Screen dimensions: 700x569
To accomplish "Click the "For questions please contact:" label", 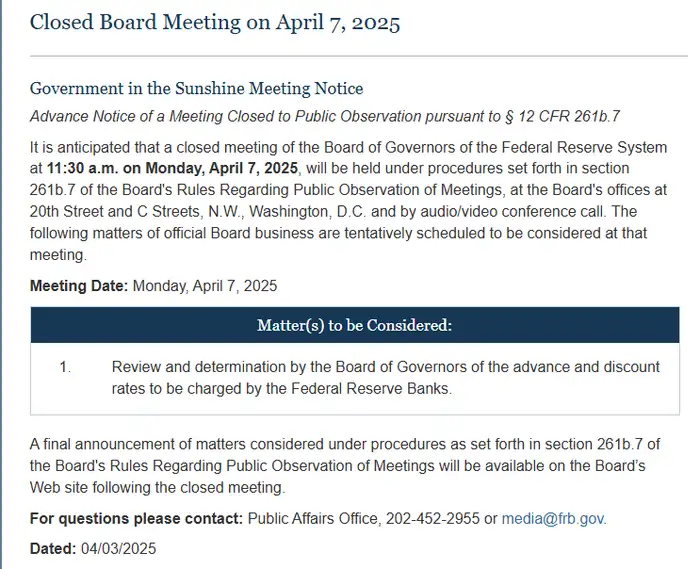I will [136, 518].
